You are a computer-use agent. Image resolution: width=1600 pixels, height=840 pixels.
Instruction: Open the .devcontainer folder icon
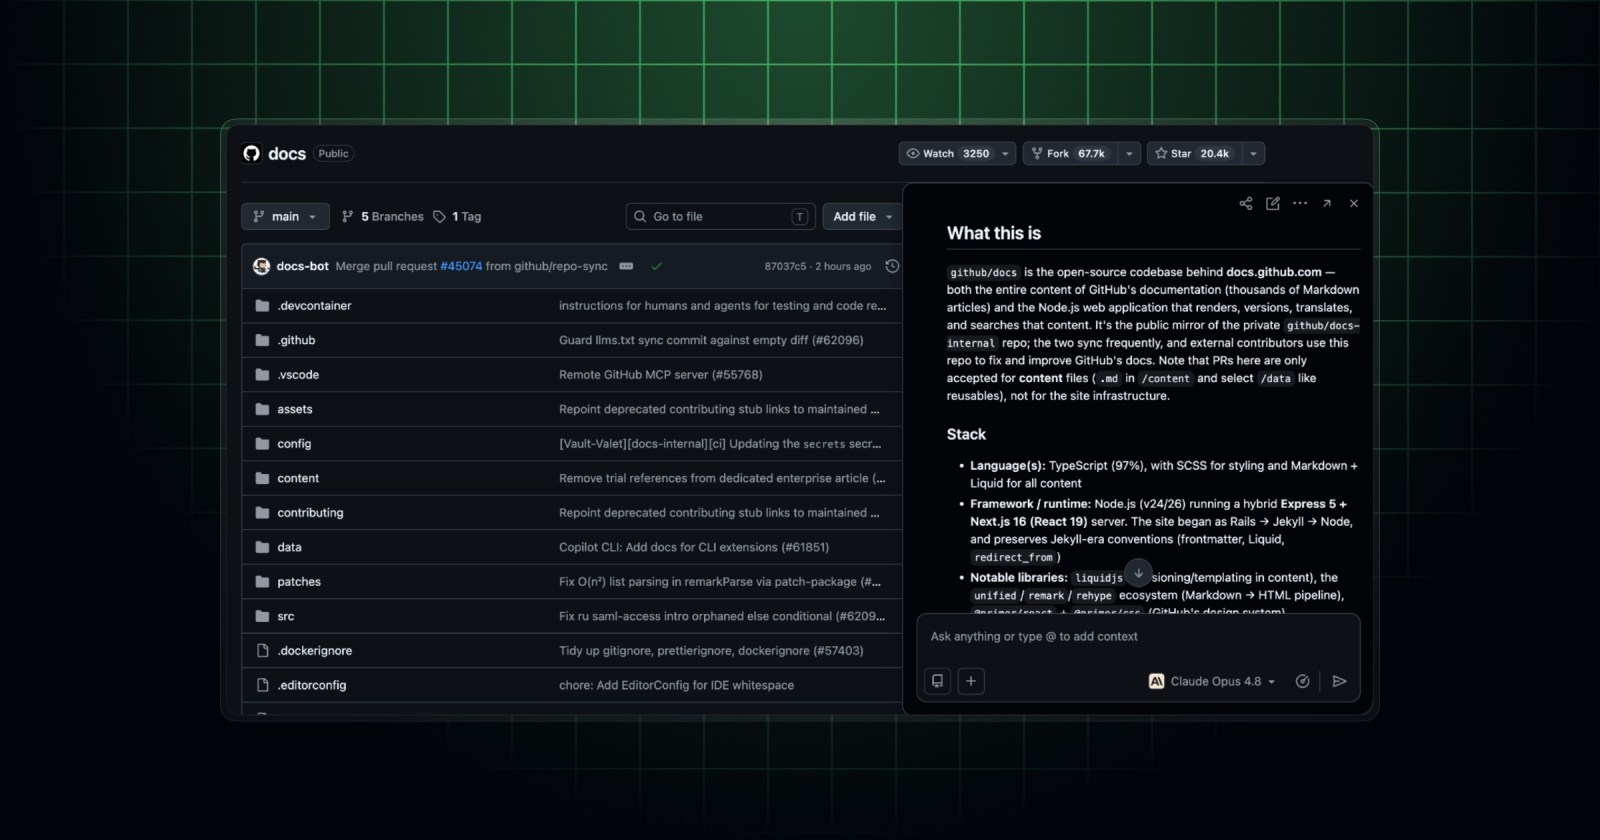tap(262, 306)
